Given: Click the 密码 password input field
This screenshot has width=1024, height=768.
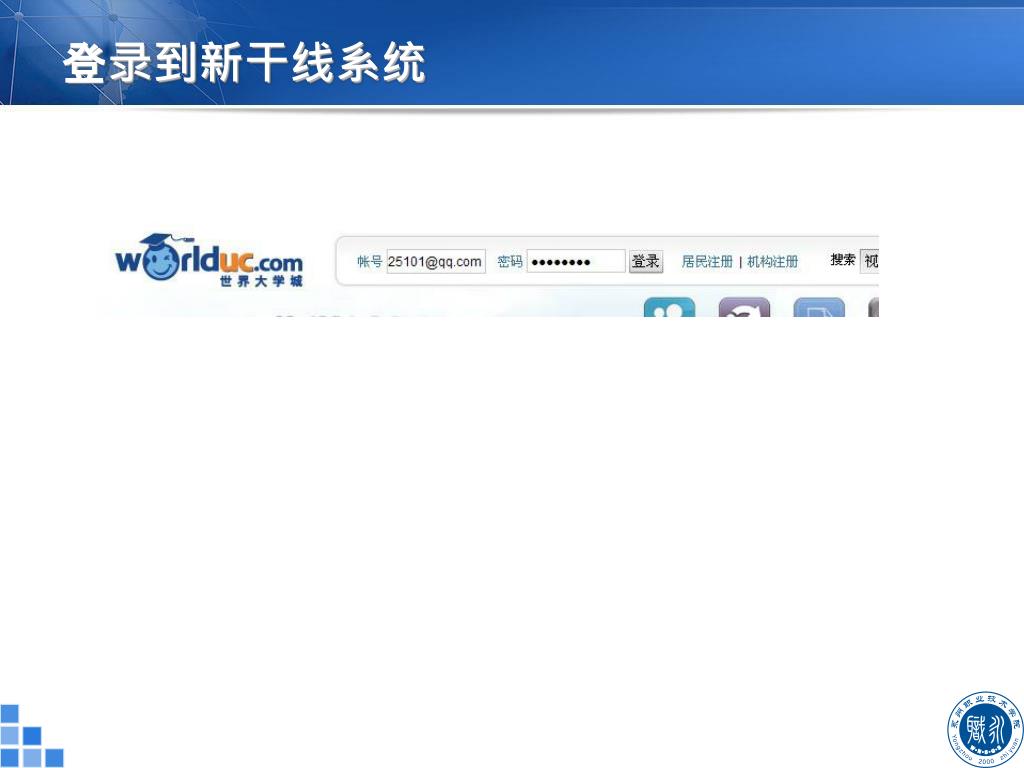Looking at the screenshot, I should (576, 261).
